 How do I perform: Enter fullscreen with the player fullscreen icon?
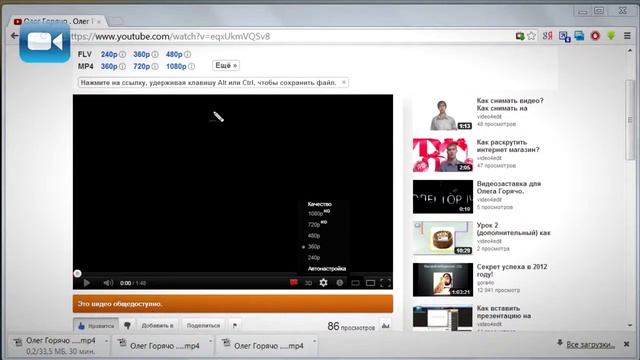pyautogui.click(x=385, y=283)
